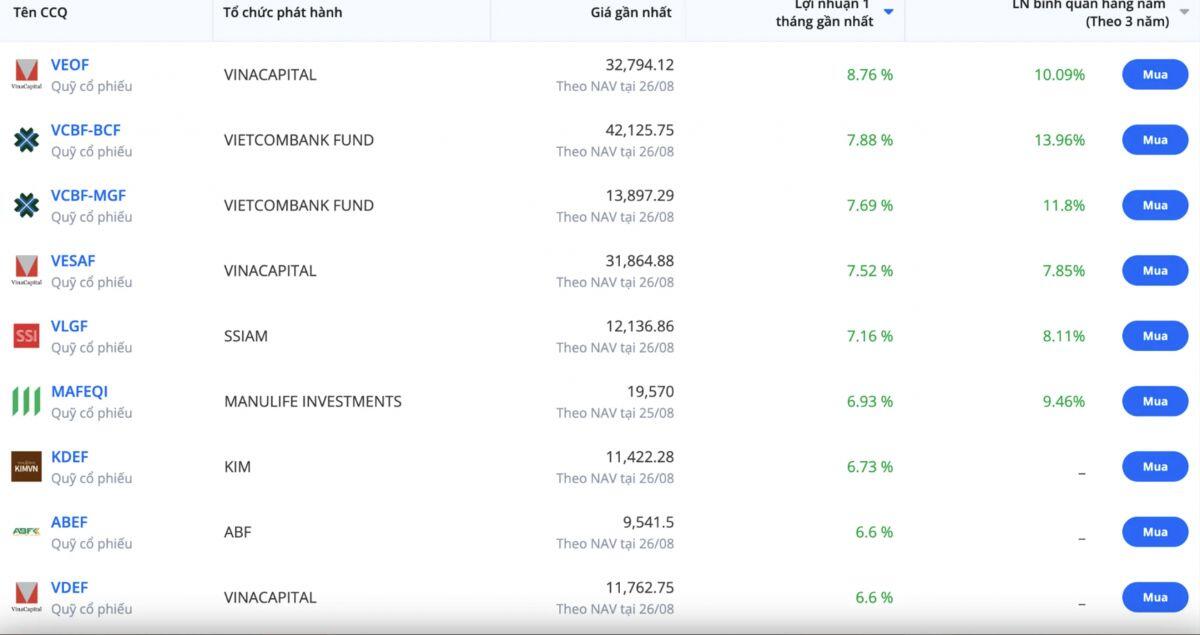Click Mua in the VDEF row

click(x=1155, y=597)
